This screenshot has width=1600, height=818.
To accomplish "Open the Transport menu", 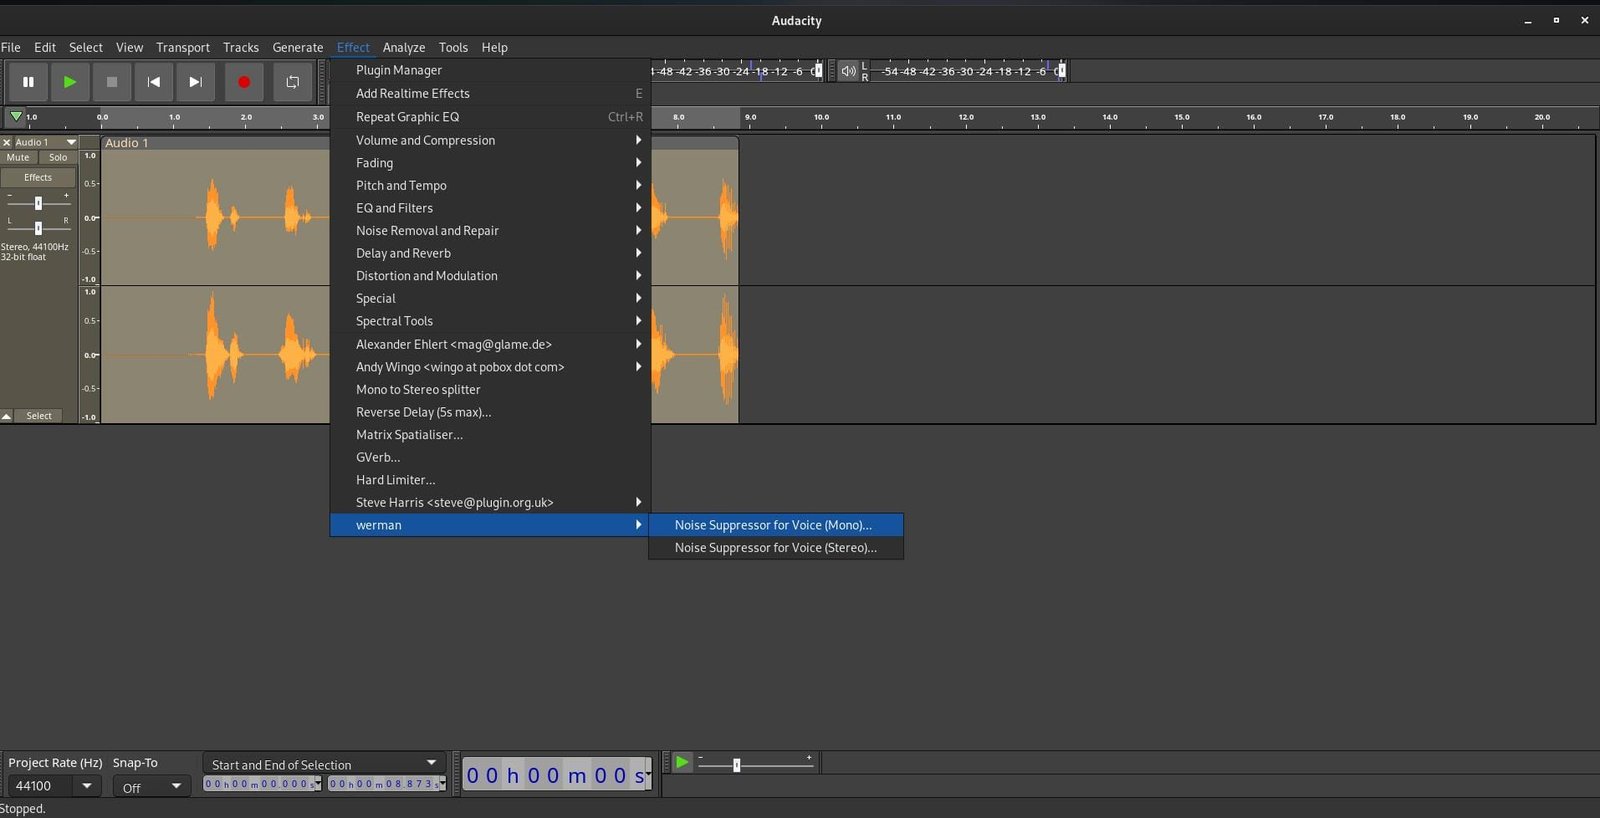I will (x=183, y=47).
